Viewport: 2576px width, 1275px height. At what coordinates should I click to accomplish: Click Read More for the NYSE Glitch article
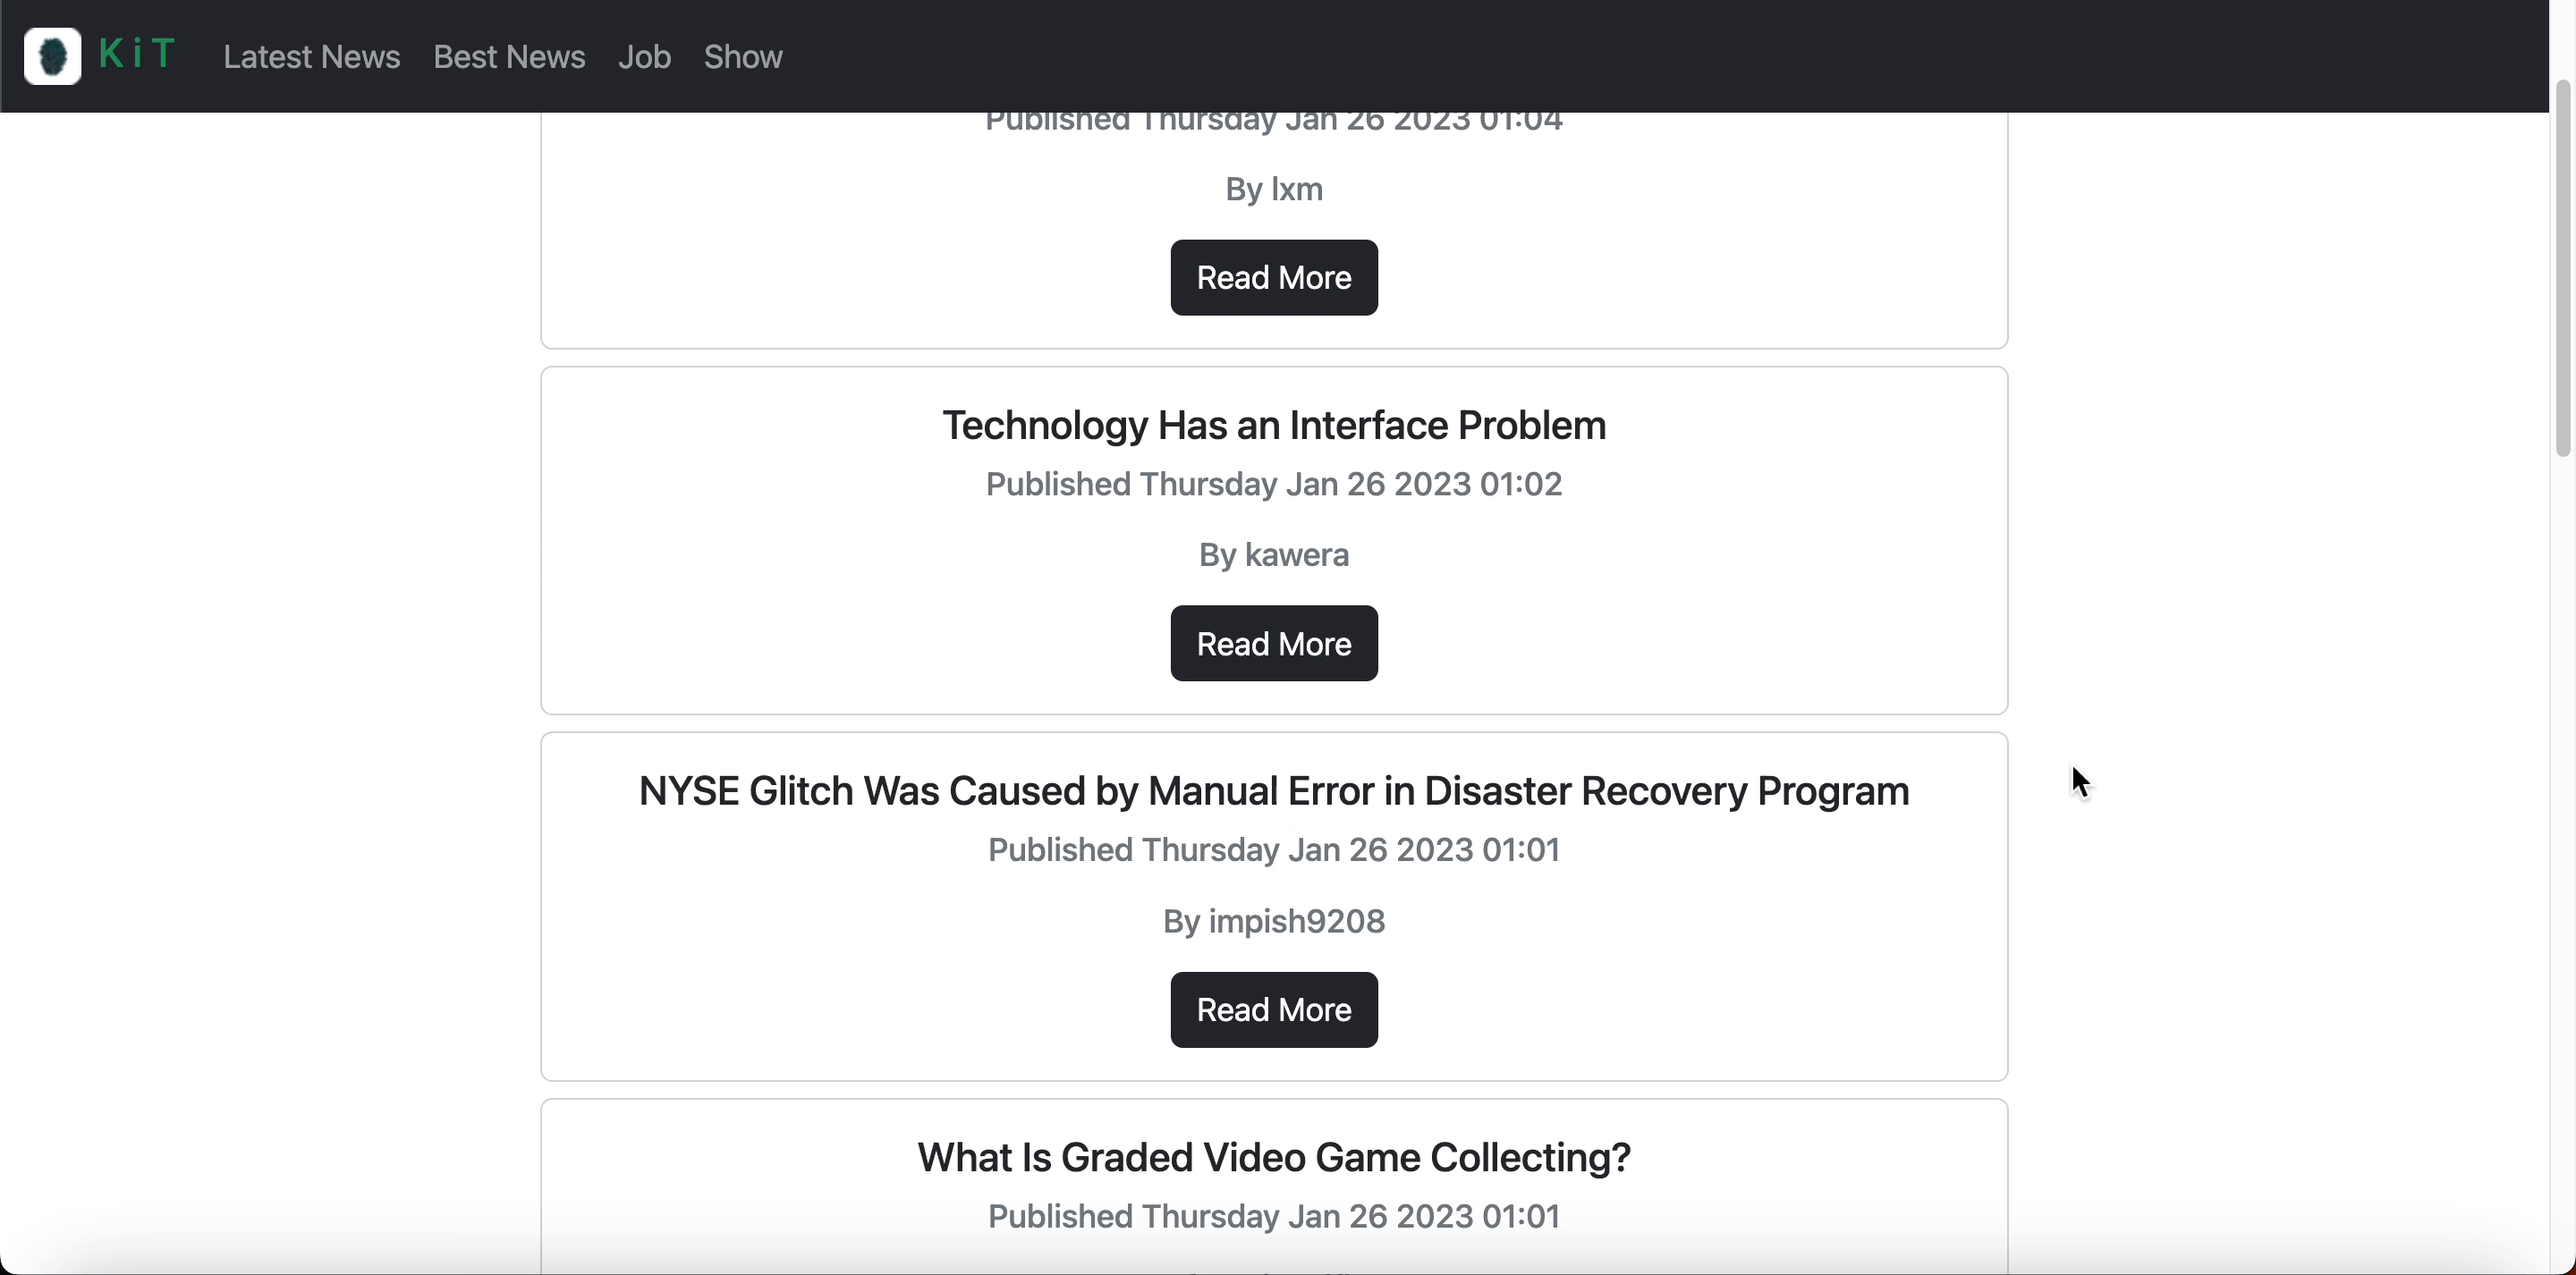1273,1009
